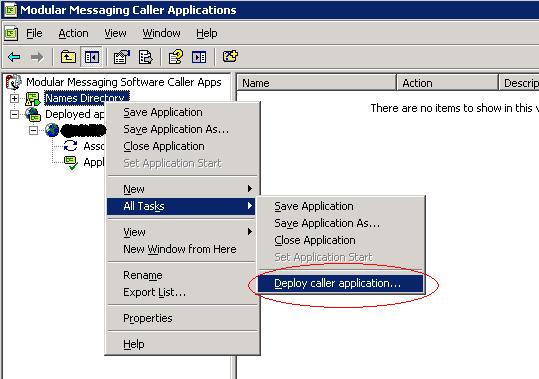Choose Close Application in main context menu
Viewport: 539px width, 379px height.
pyautogui.click(x=182, y=146)
